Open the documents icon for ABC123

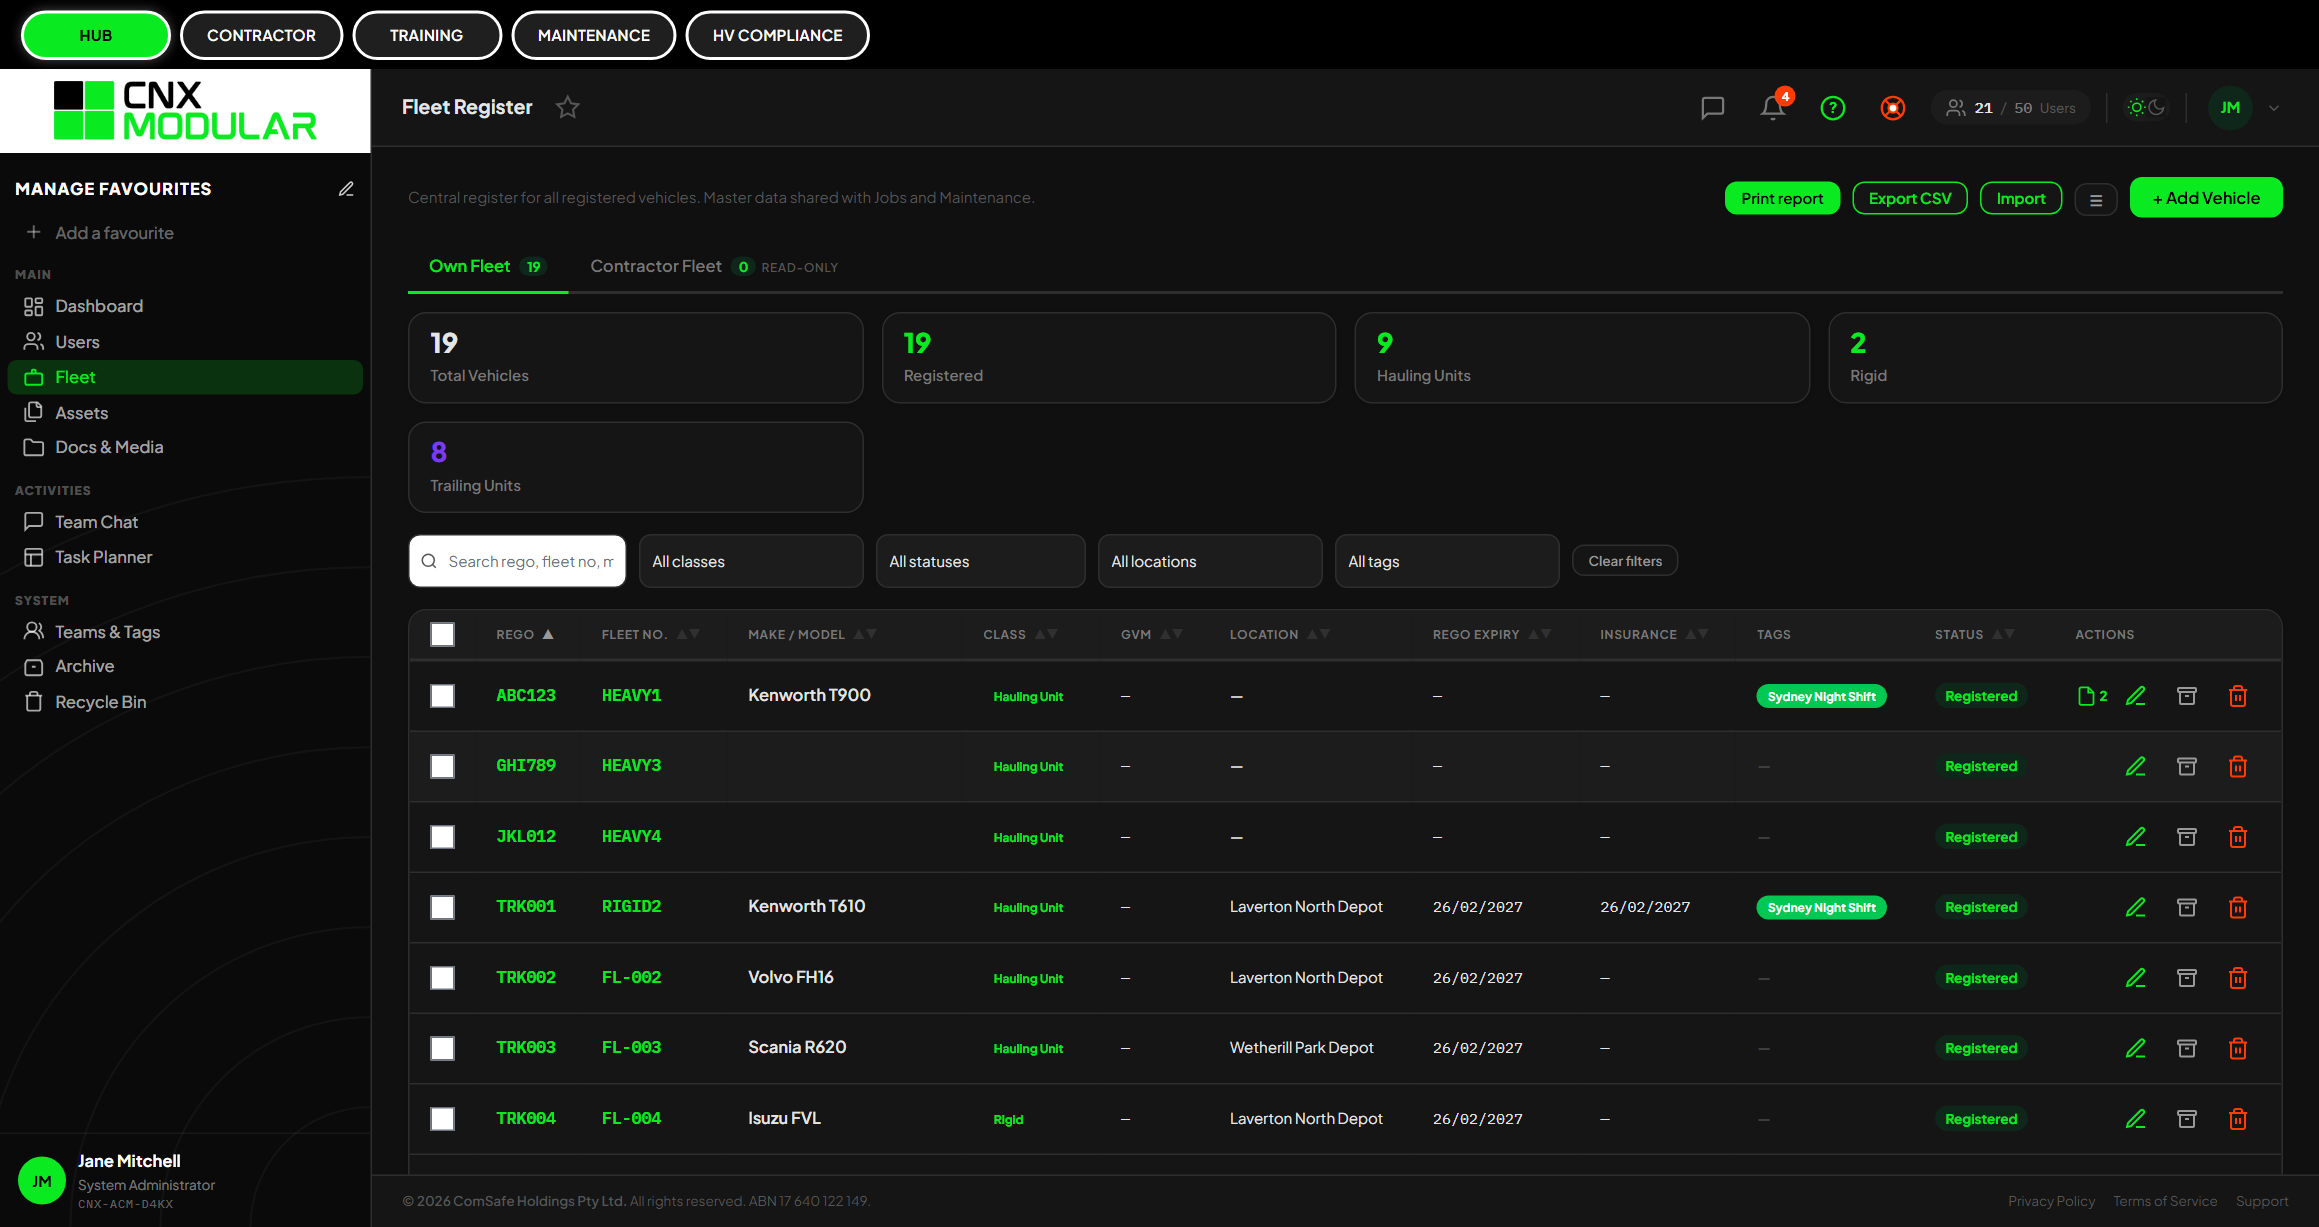tap(2092, 696)
